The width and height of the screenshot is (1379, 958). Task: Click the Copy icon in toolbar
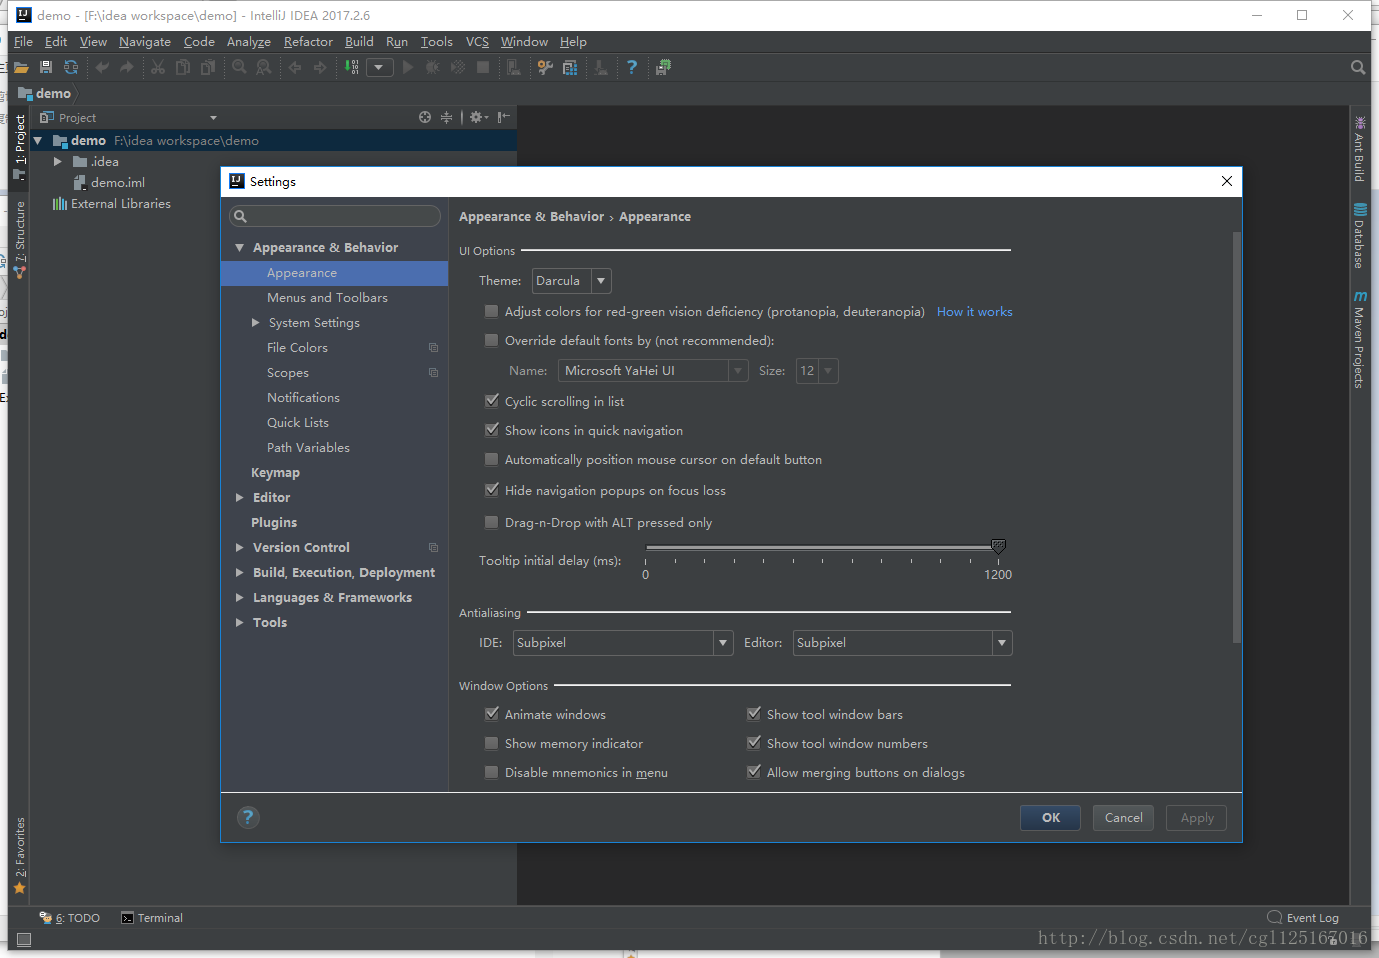(x=183, y=67)
